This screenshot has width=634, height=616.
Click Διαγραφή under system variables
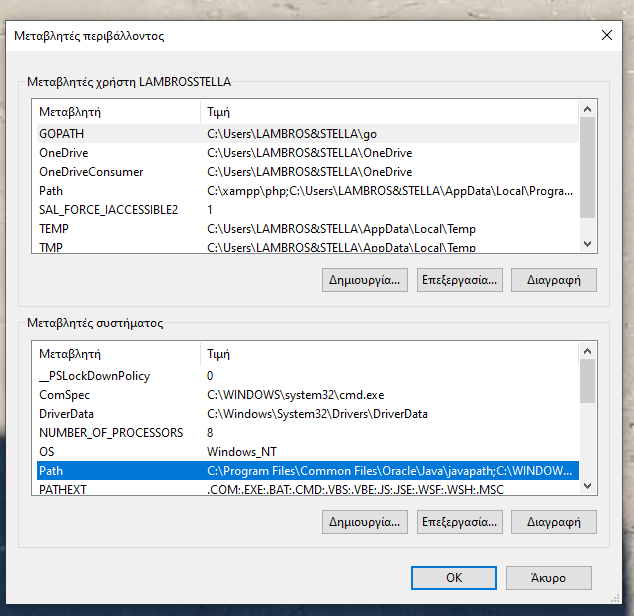coord(553,521)
